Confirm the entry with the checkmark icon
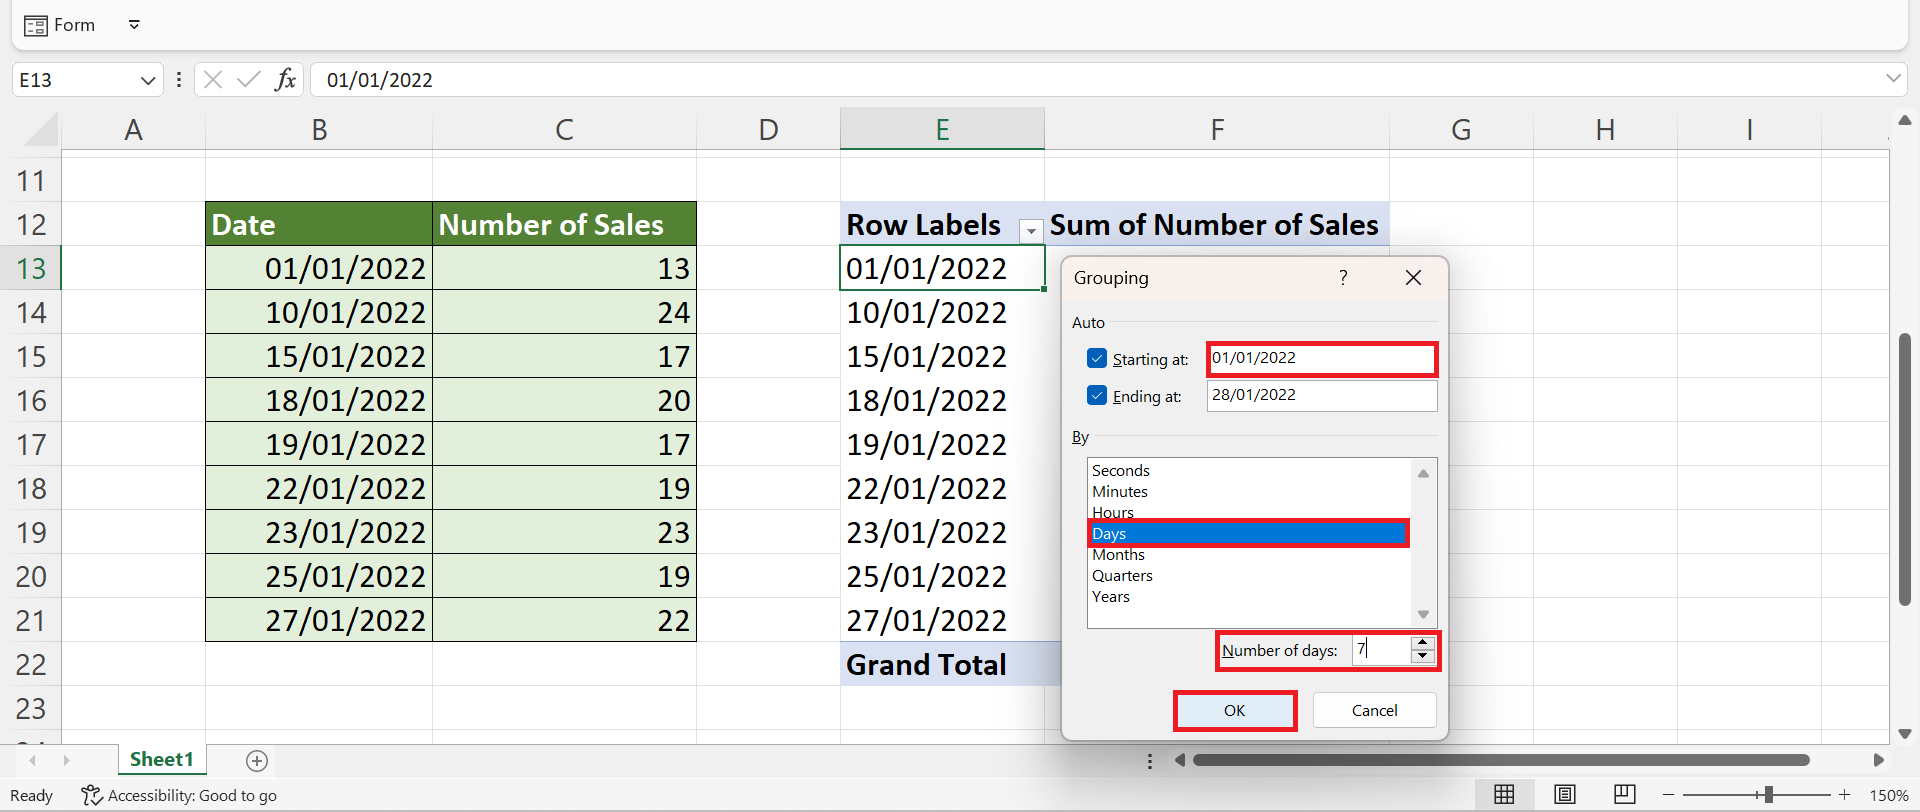 [x=248, y=80]
